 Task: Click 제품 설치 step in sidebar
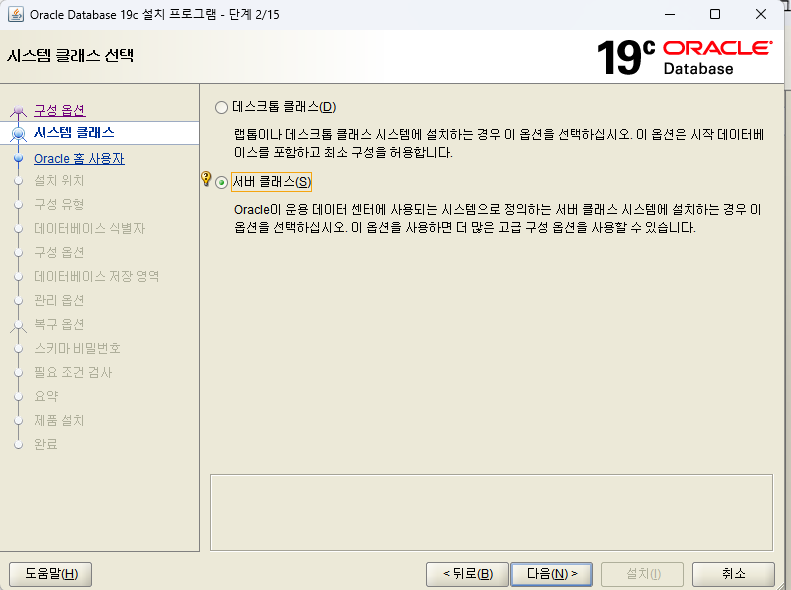click(x=59, y=421)
